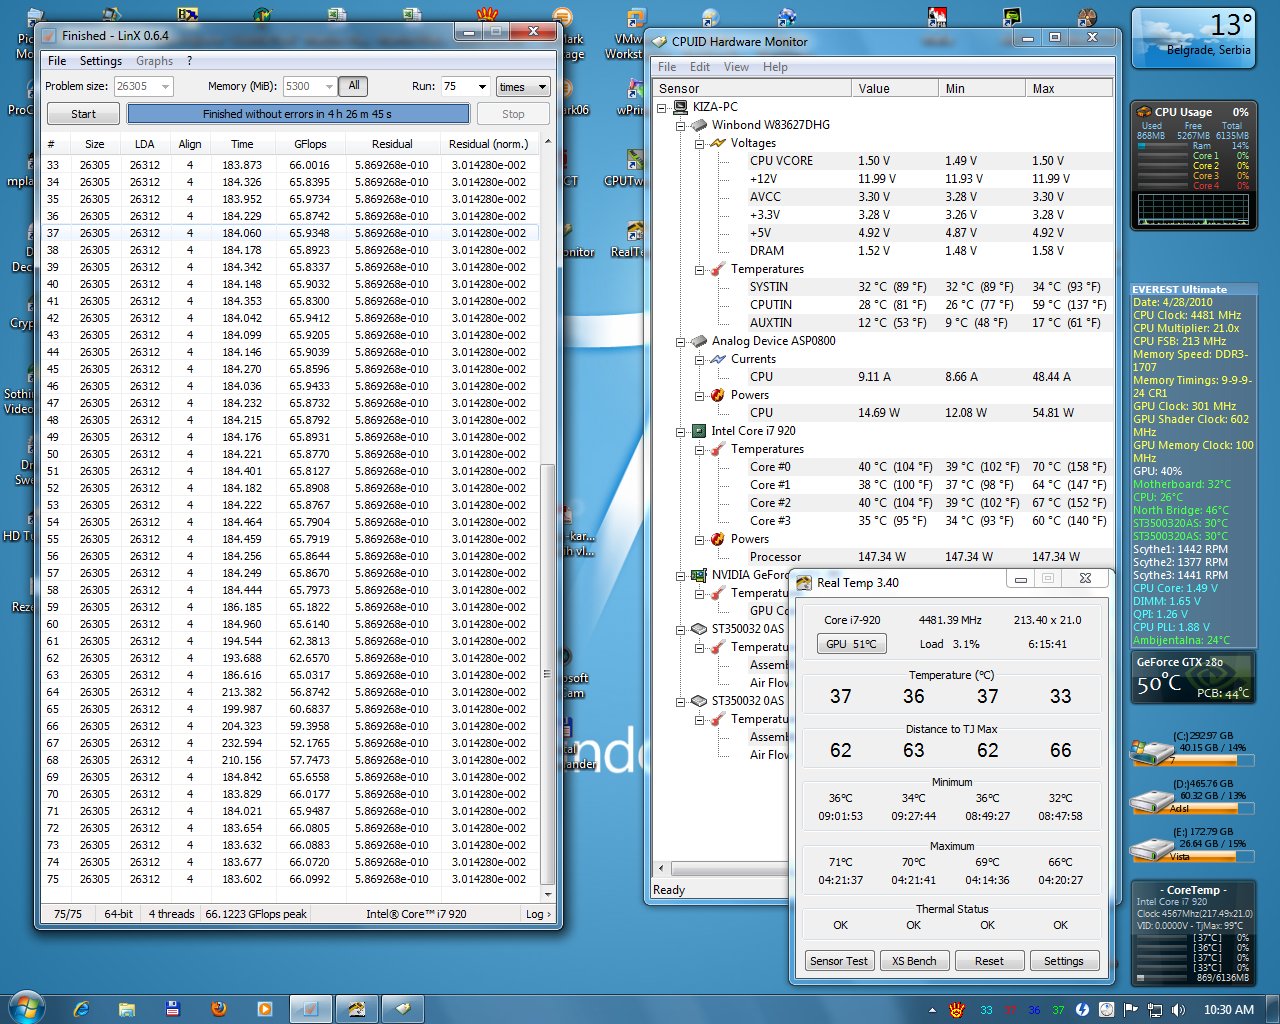Image resolution: width=1280 pixels, height=1024 pixels.
Task: Click the Currents node icon in HWMonitor
Action: [718, 359]
